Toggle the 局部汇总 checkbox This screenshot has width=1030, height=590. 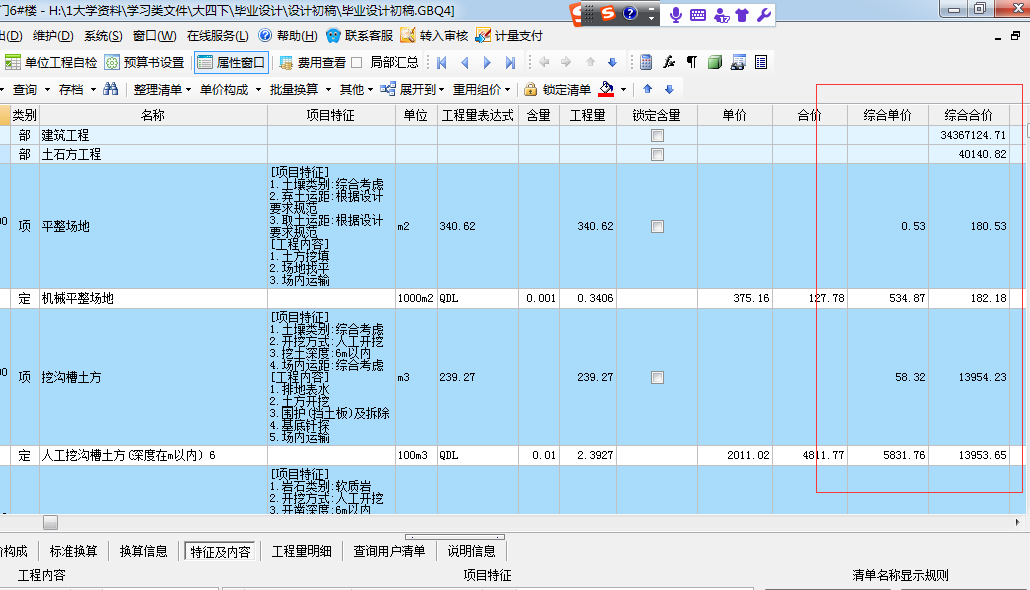[x=357, y=62]
